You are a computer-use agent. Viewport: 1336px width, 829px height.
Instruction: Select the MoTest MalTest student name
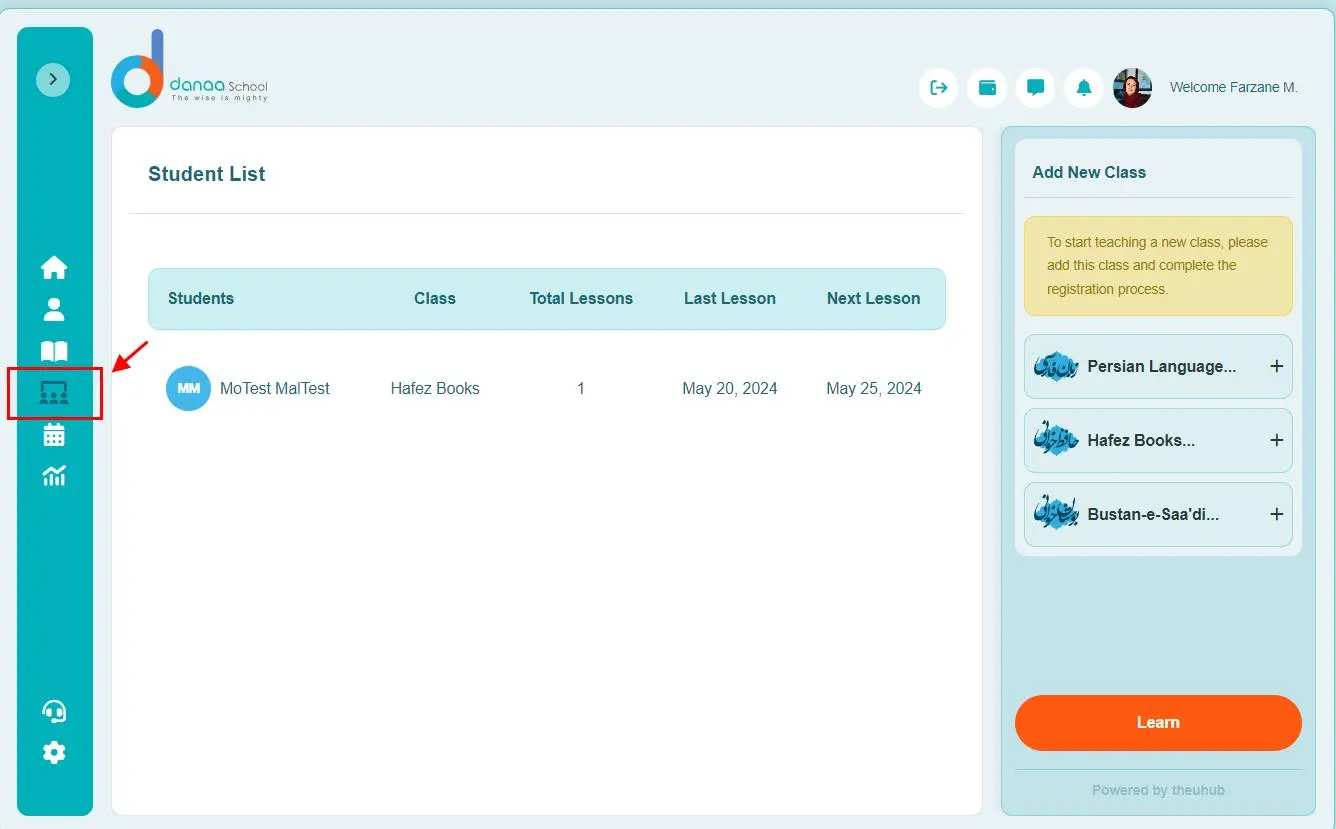click(x=275, y=388)
